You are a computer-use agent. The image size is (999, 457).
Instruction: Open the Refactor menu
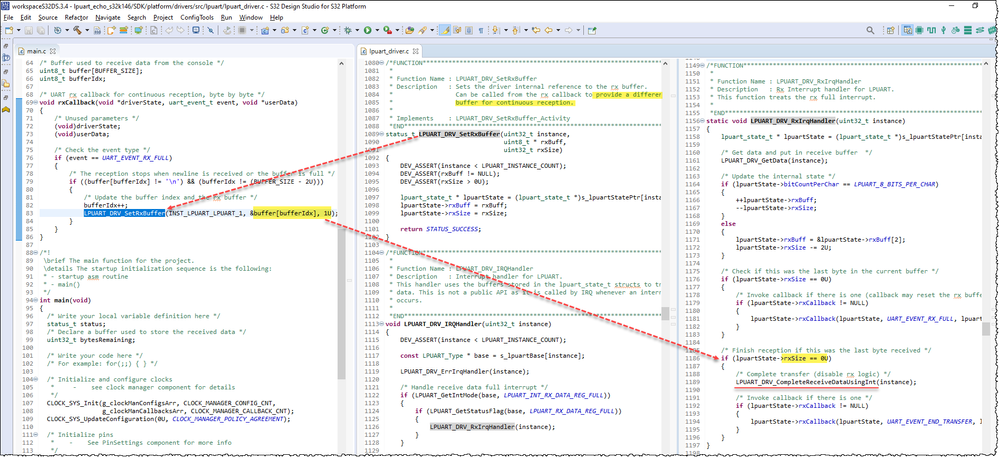[76, 17]
